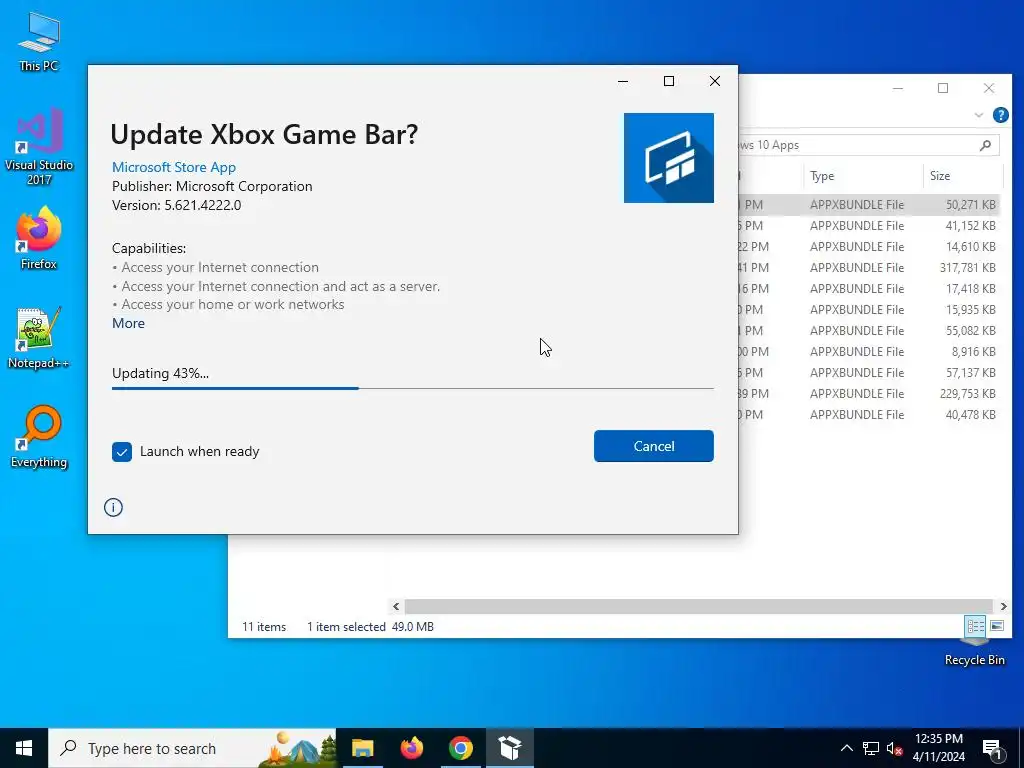The height and width of the screenshot is (768, 1024).
Task: Switch Explorer to details view
Action: coord(976,626)
